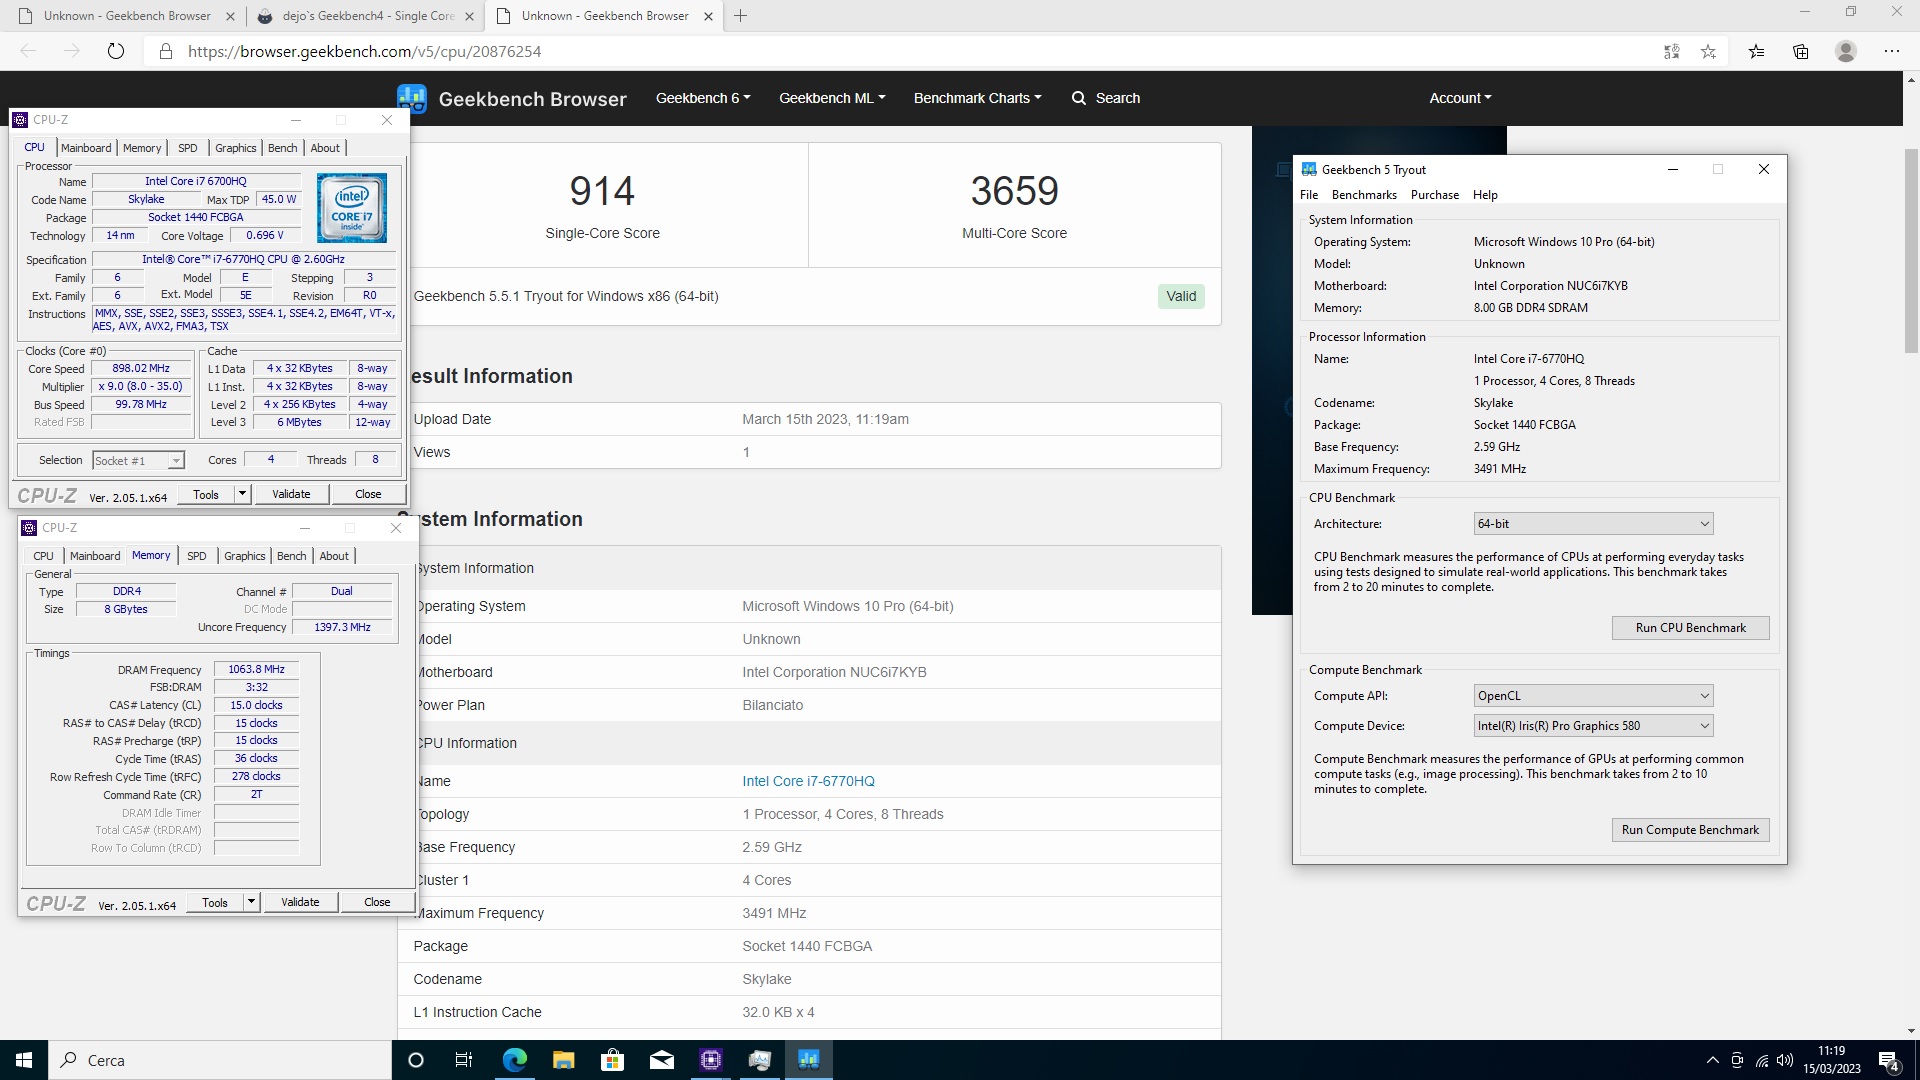Viewport: 1920px width, 1080px height.
Task: Click the Tools button in upper CPU-Z window
Action: (206, 494)
